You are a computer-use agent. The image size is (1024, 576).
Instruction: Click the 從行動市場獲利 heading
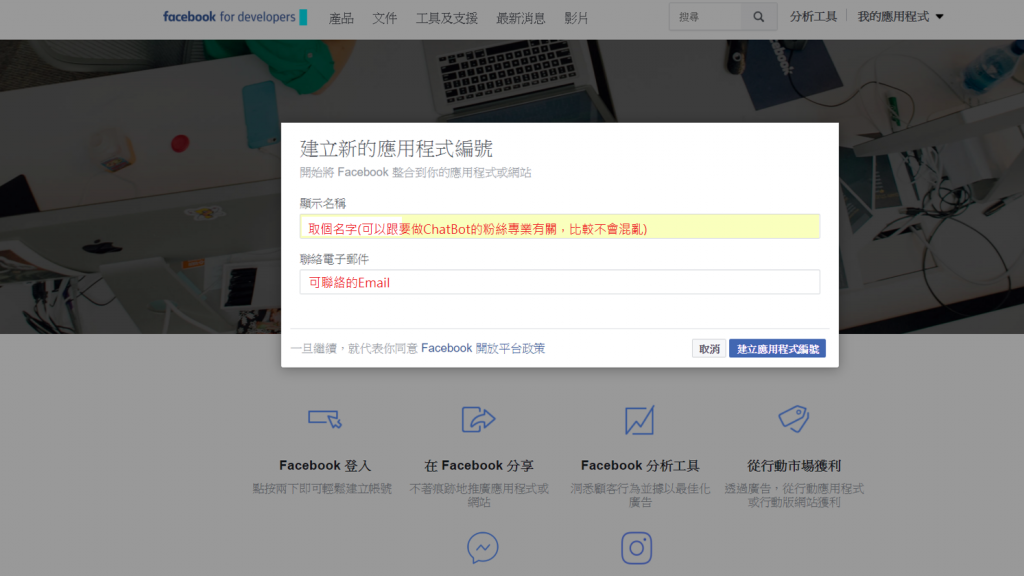coord(794,466)
